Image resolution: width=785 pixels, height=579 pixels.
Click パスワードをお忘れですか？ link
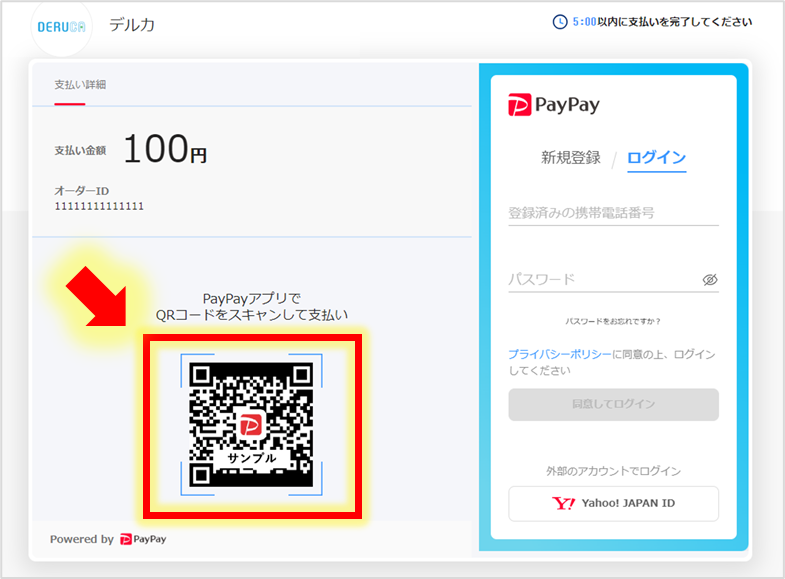point(613,321)
